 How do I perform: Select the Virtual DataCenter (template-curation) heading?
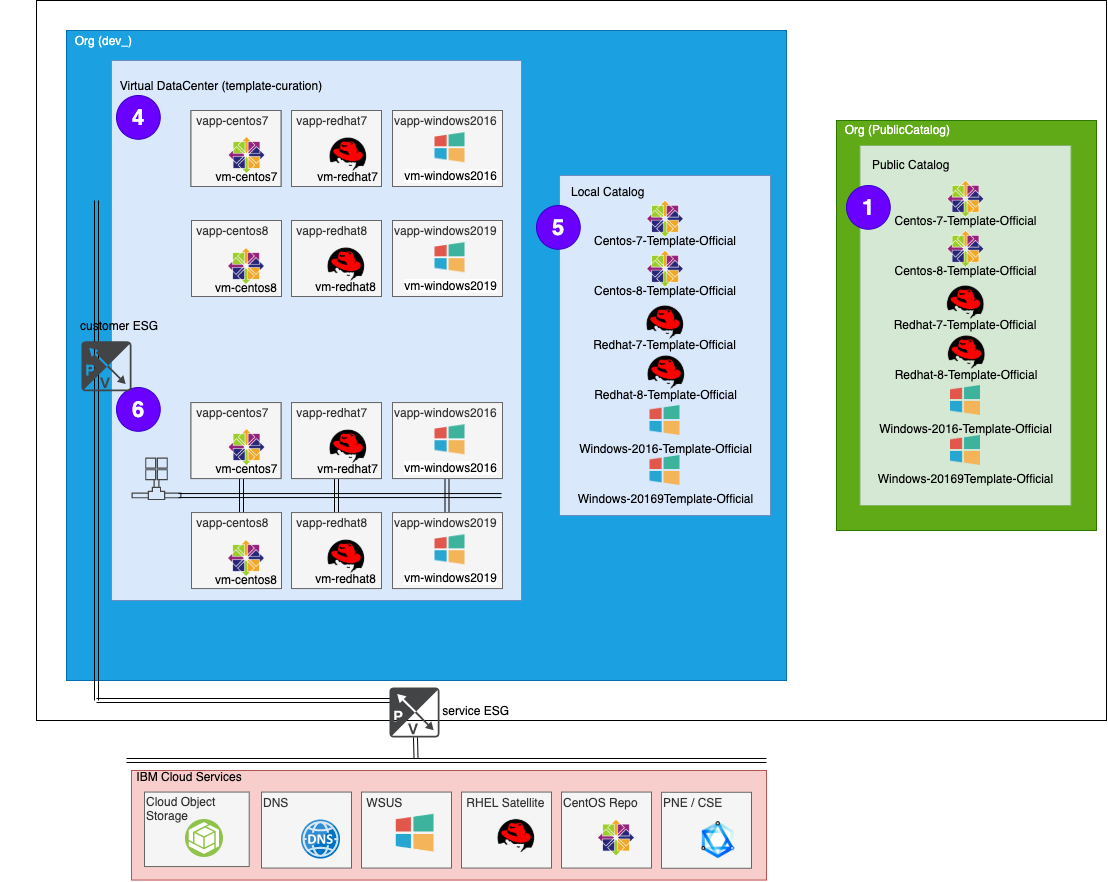click(220, 86)
